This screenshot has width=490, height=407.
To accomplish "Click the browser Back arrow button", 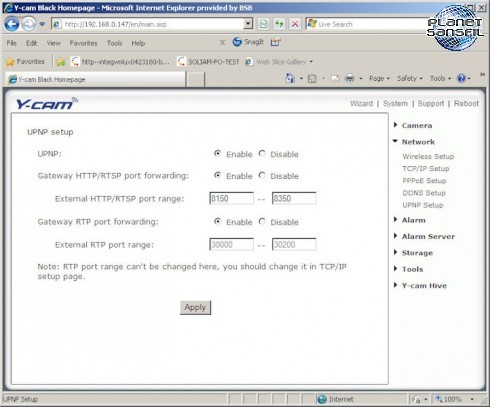I will click(12, 24).
